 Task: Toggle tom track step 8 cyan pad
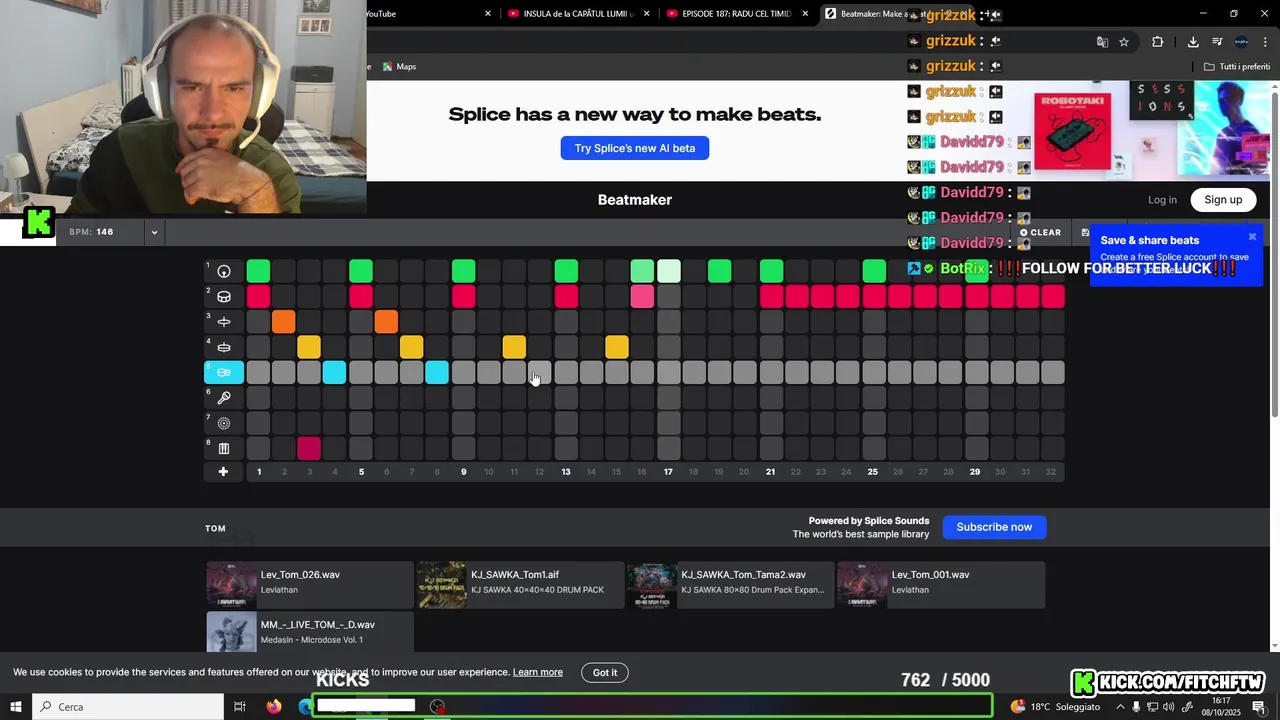click(437, 372)
